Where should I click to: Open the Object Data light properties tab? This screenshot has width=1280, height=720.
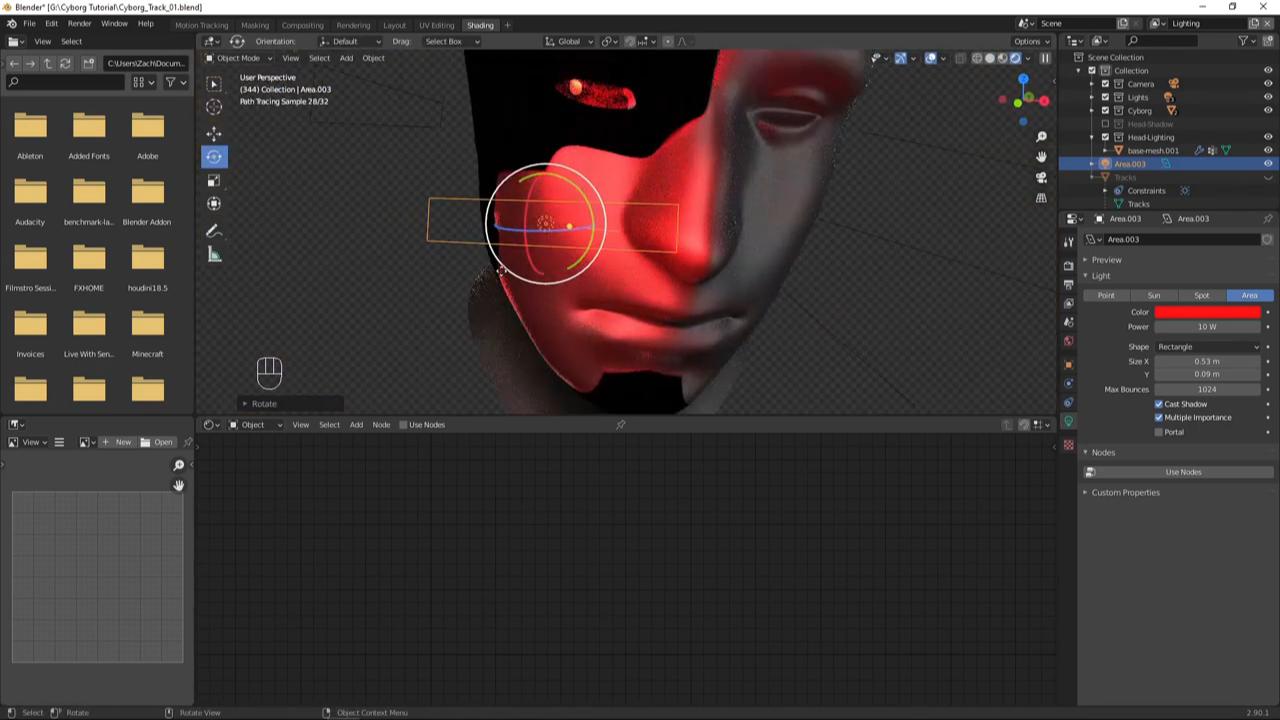pos(1068,421)
